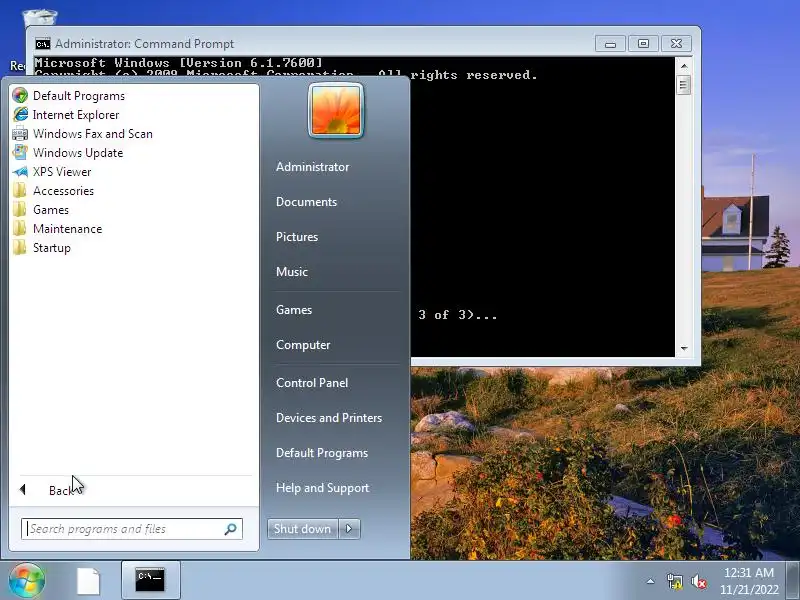Screen dimensions: 800x600
Task: Click the magnifier icon in search box
Action: pos(231,529)
